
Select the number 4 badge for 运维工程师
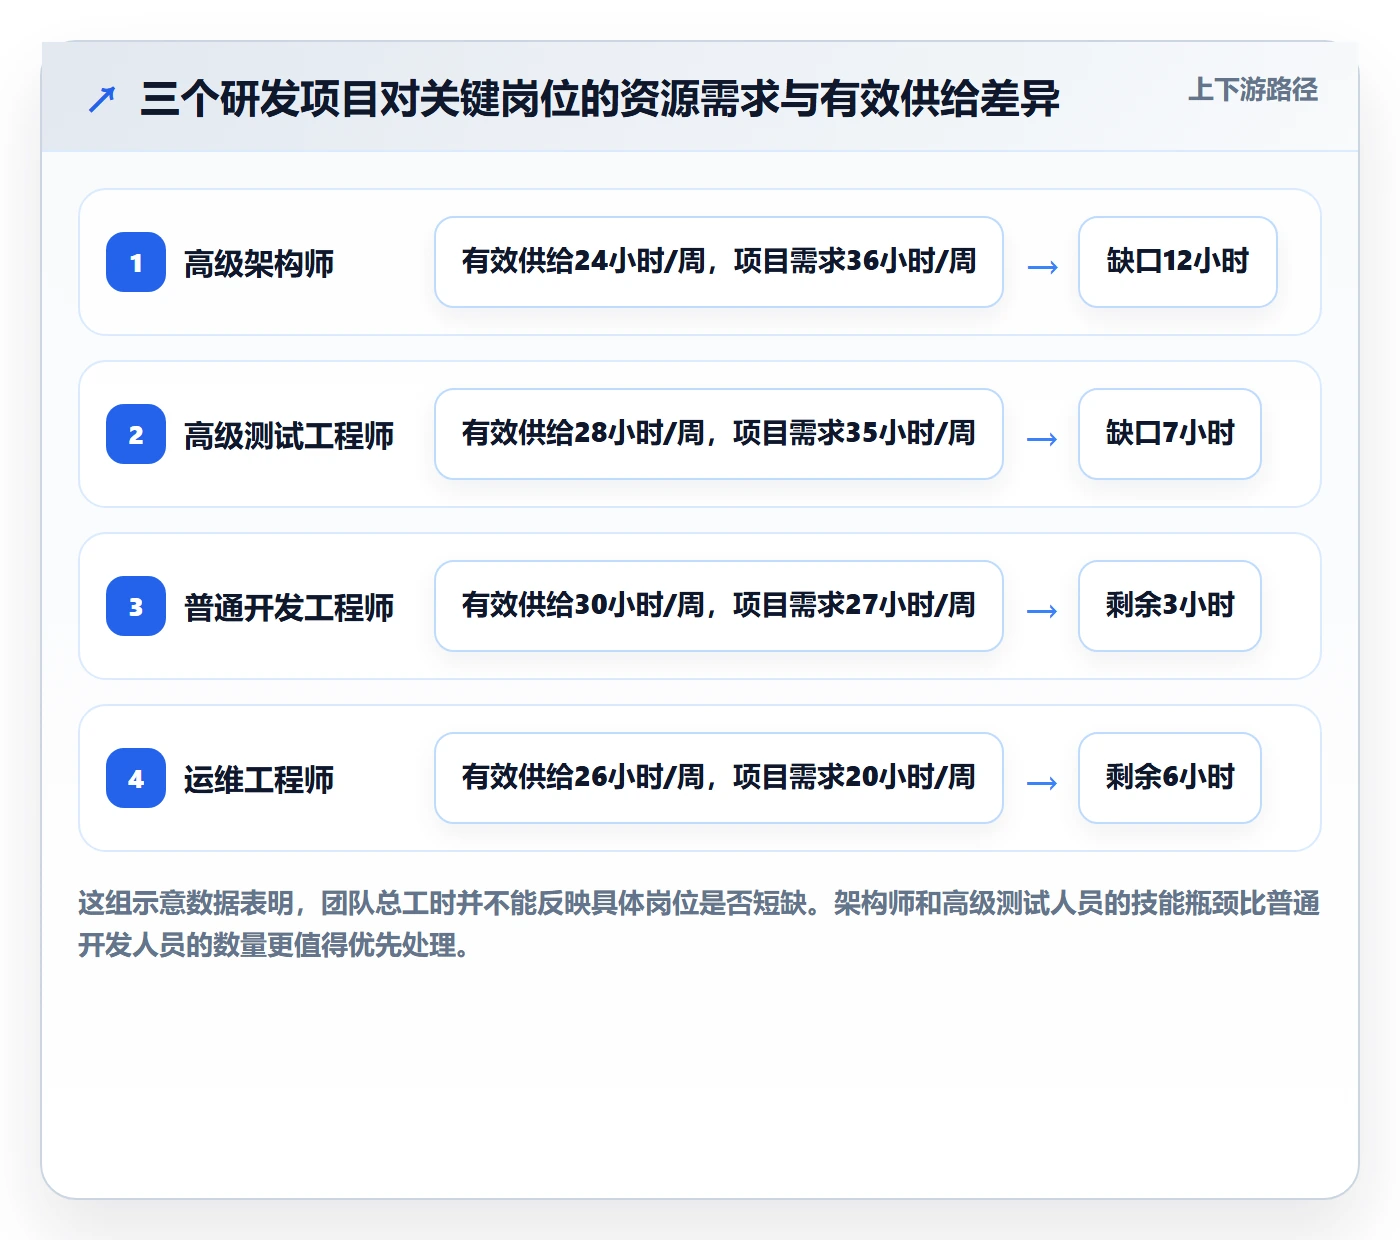136,778
